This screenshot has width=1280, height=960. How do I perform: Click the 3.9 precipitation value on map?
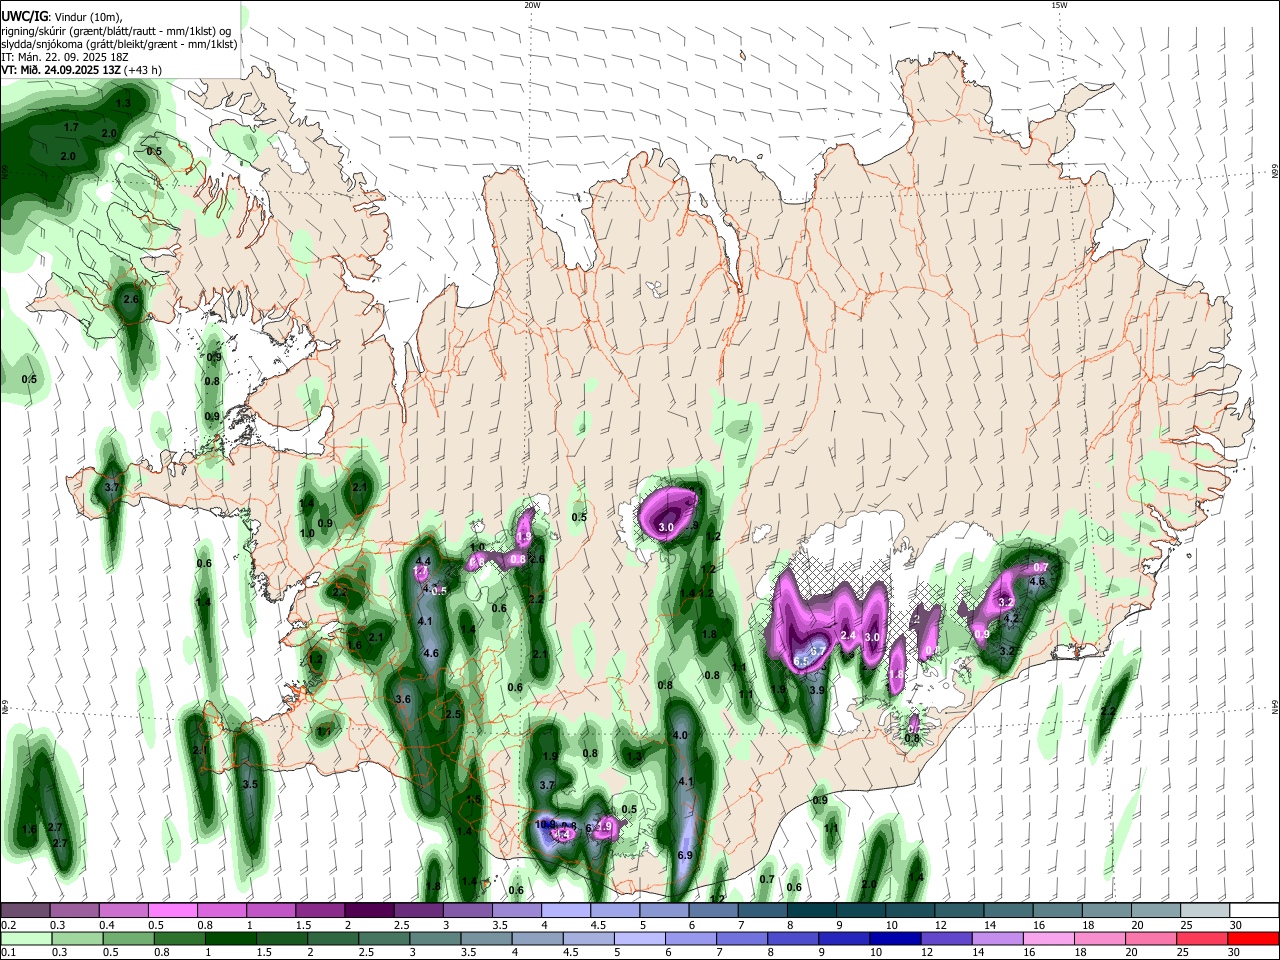pyautogui.click(x=816, y=690)
